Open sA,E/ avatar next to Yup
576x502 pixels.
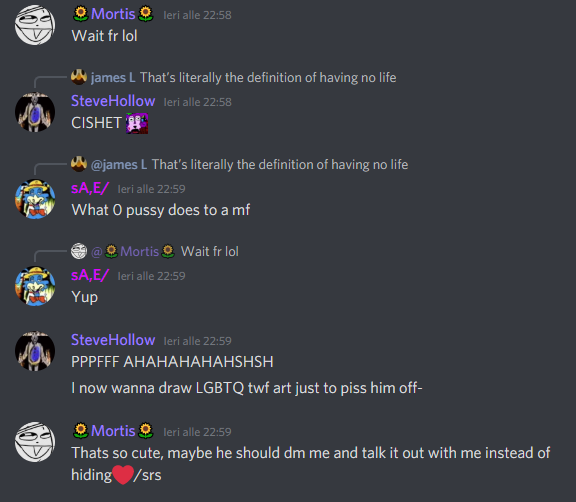tap(35, 286)
